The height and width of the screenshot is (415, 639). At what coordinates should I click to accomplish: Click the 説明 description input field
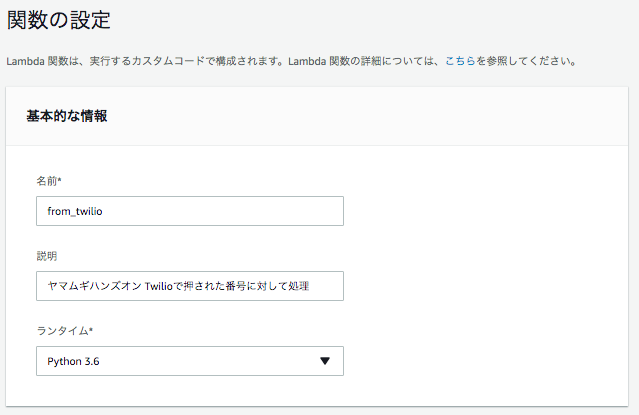click(x=190, y=286)
